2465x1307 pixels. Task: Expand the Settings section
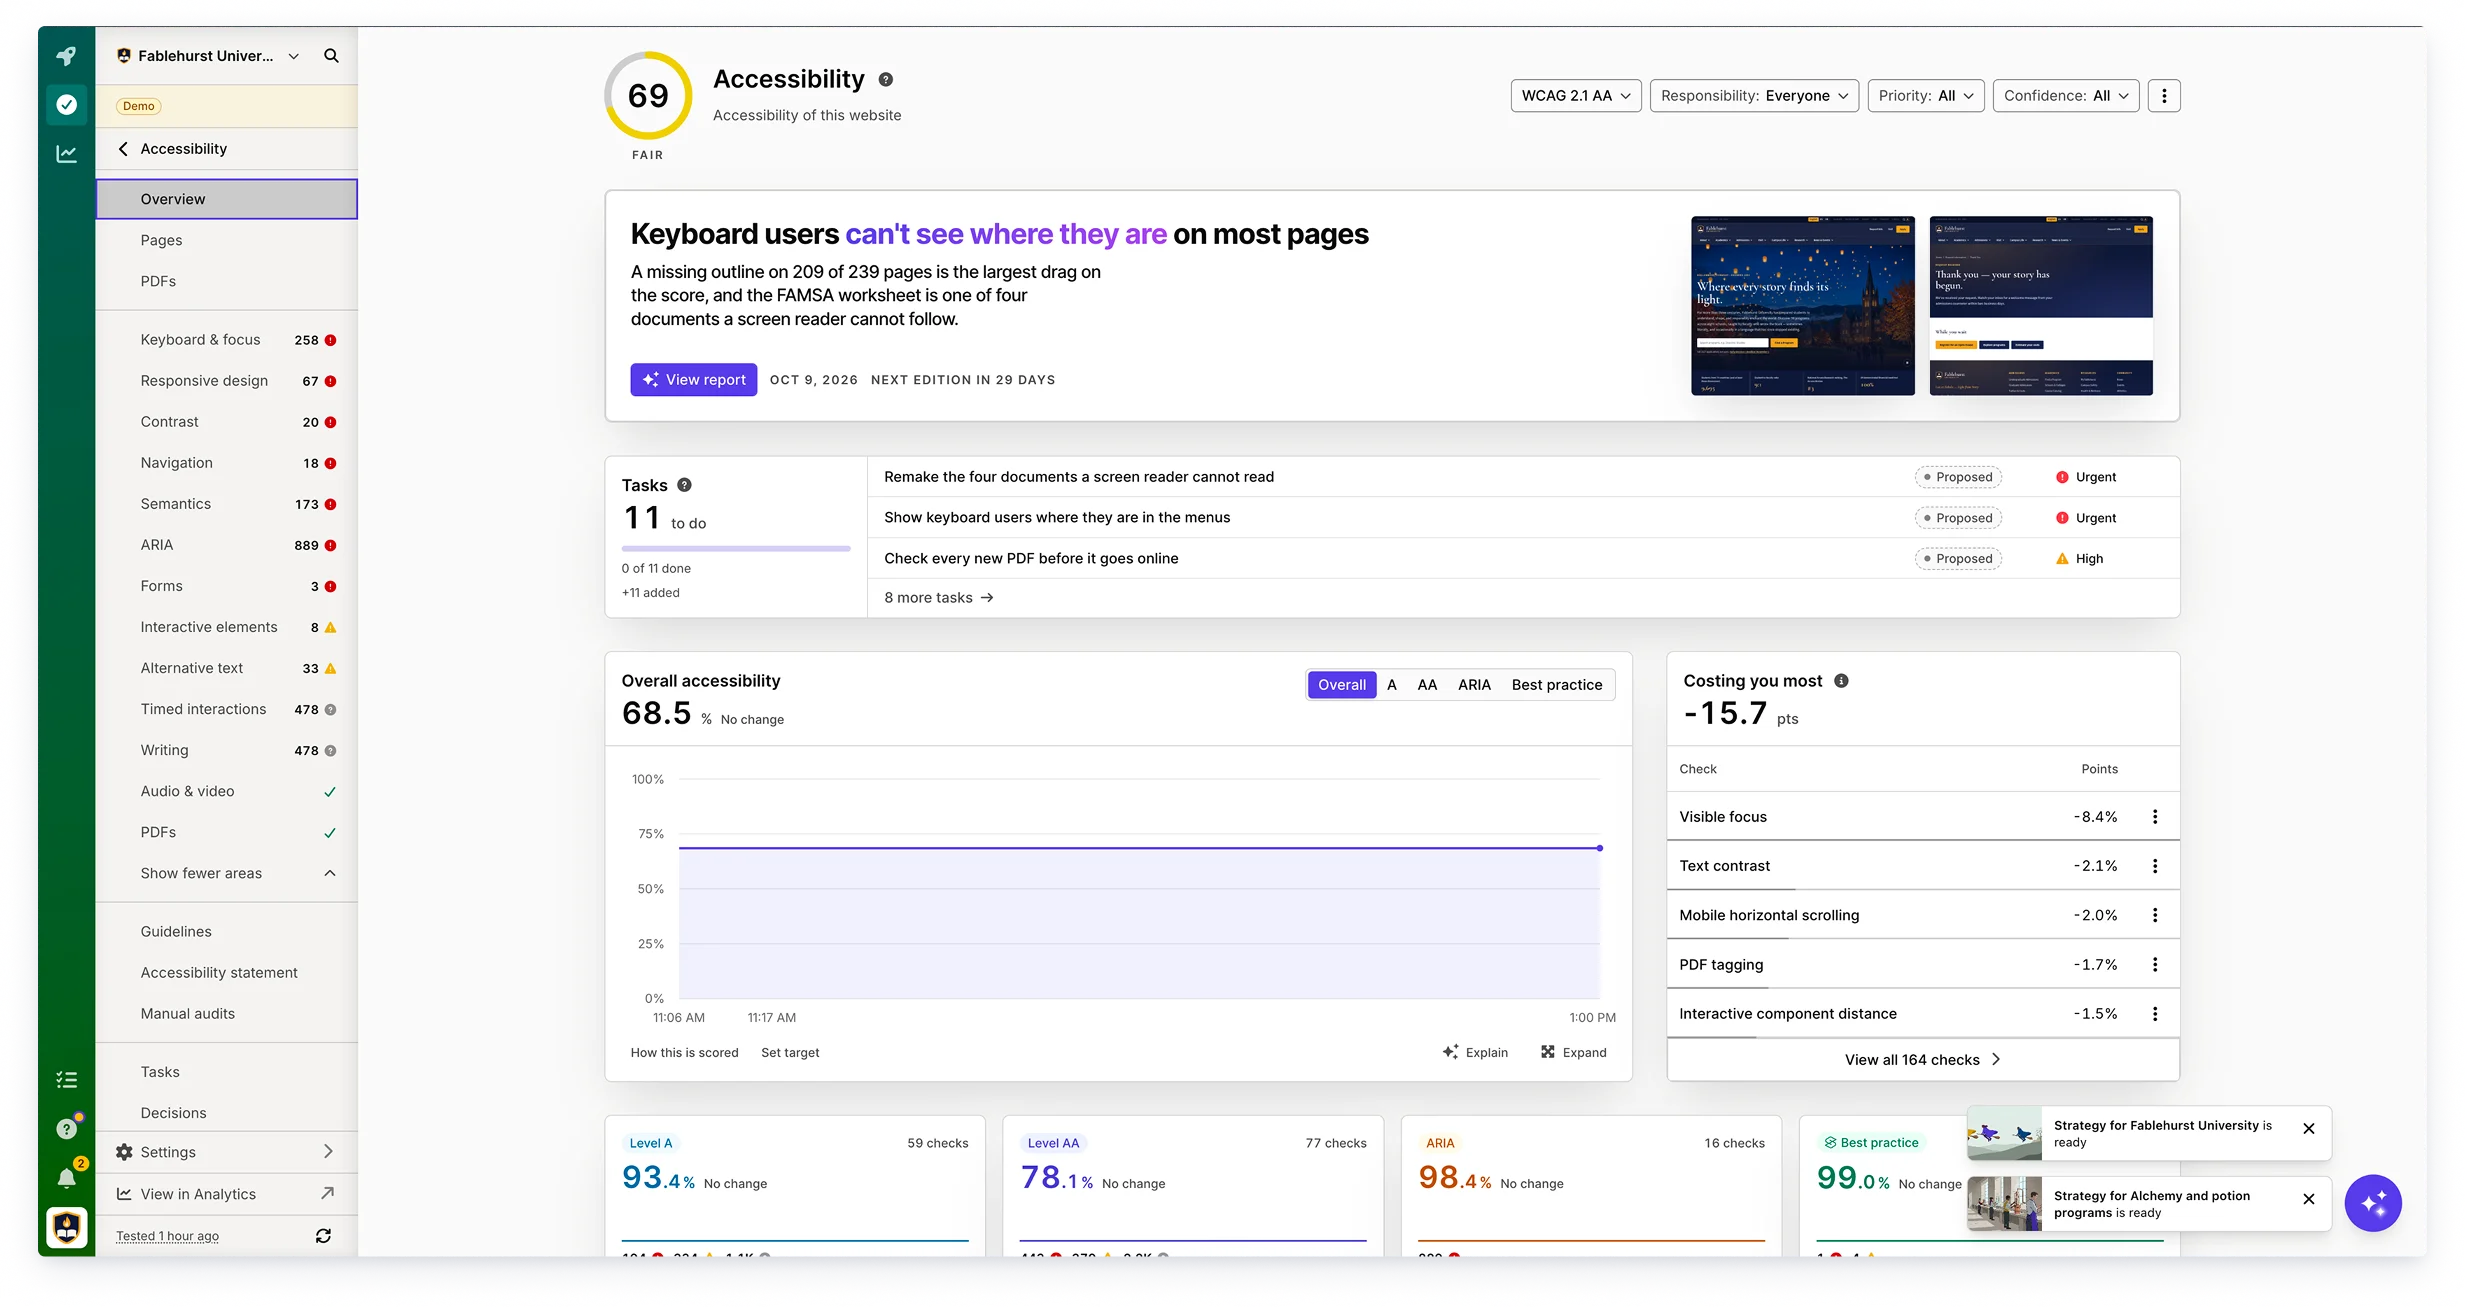click(226, 1152)
